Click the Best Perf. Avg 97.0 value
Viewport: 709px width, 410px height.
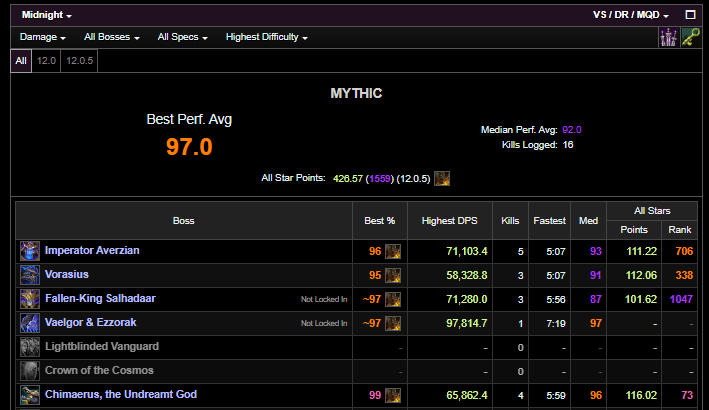click(189, 147)
